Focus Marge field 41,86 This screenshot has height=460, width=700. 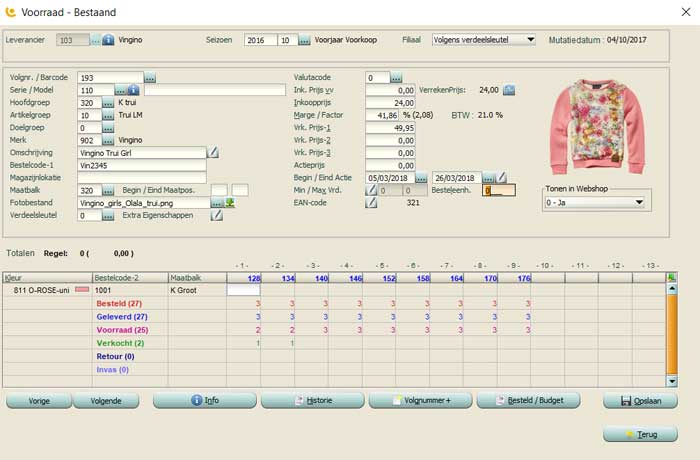click(x=382, y=115)
